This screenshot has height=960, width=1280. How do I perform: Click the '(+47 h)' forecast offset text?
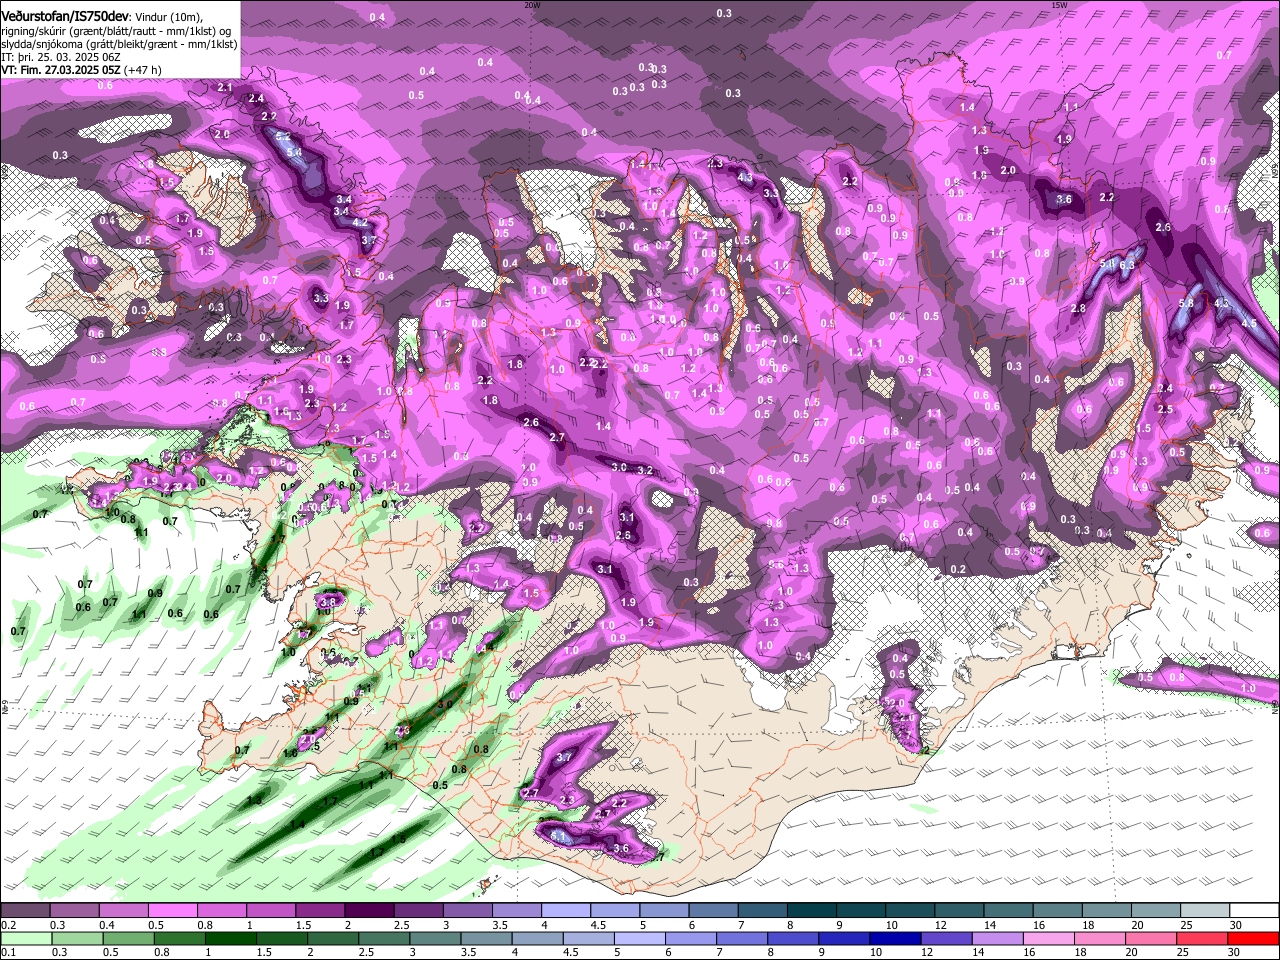[x=142, y=70]
